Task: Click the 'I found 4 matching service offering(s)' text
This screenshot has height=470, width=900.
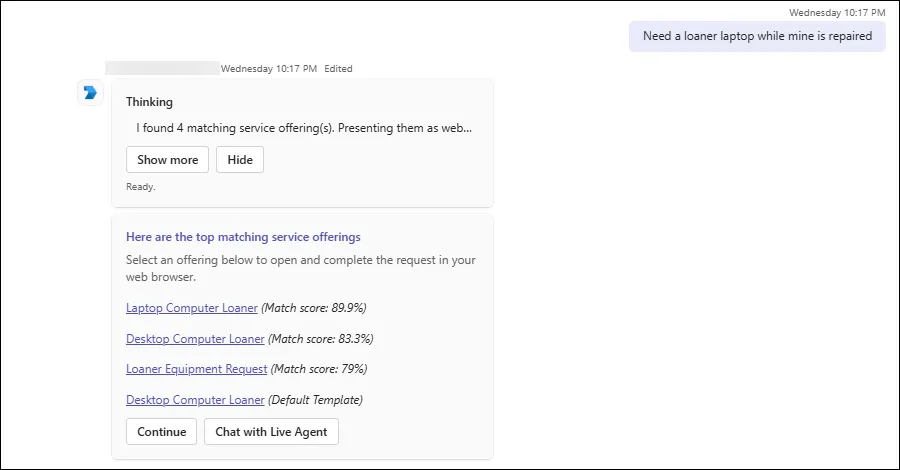Action: (x=304, y=128)
